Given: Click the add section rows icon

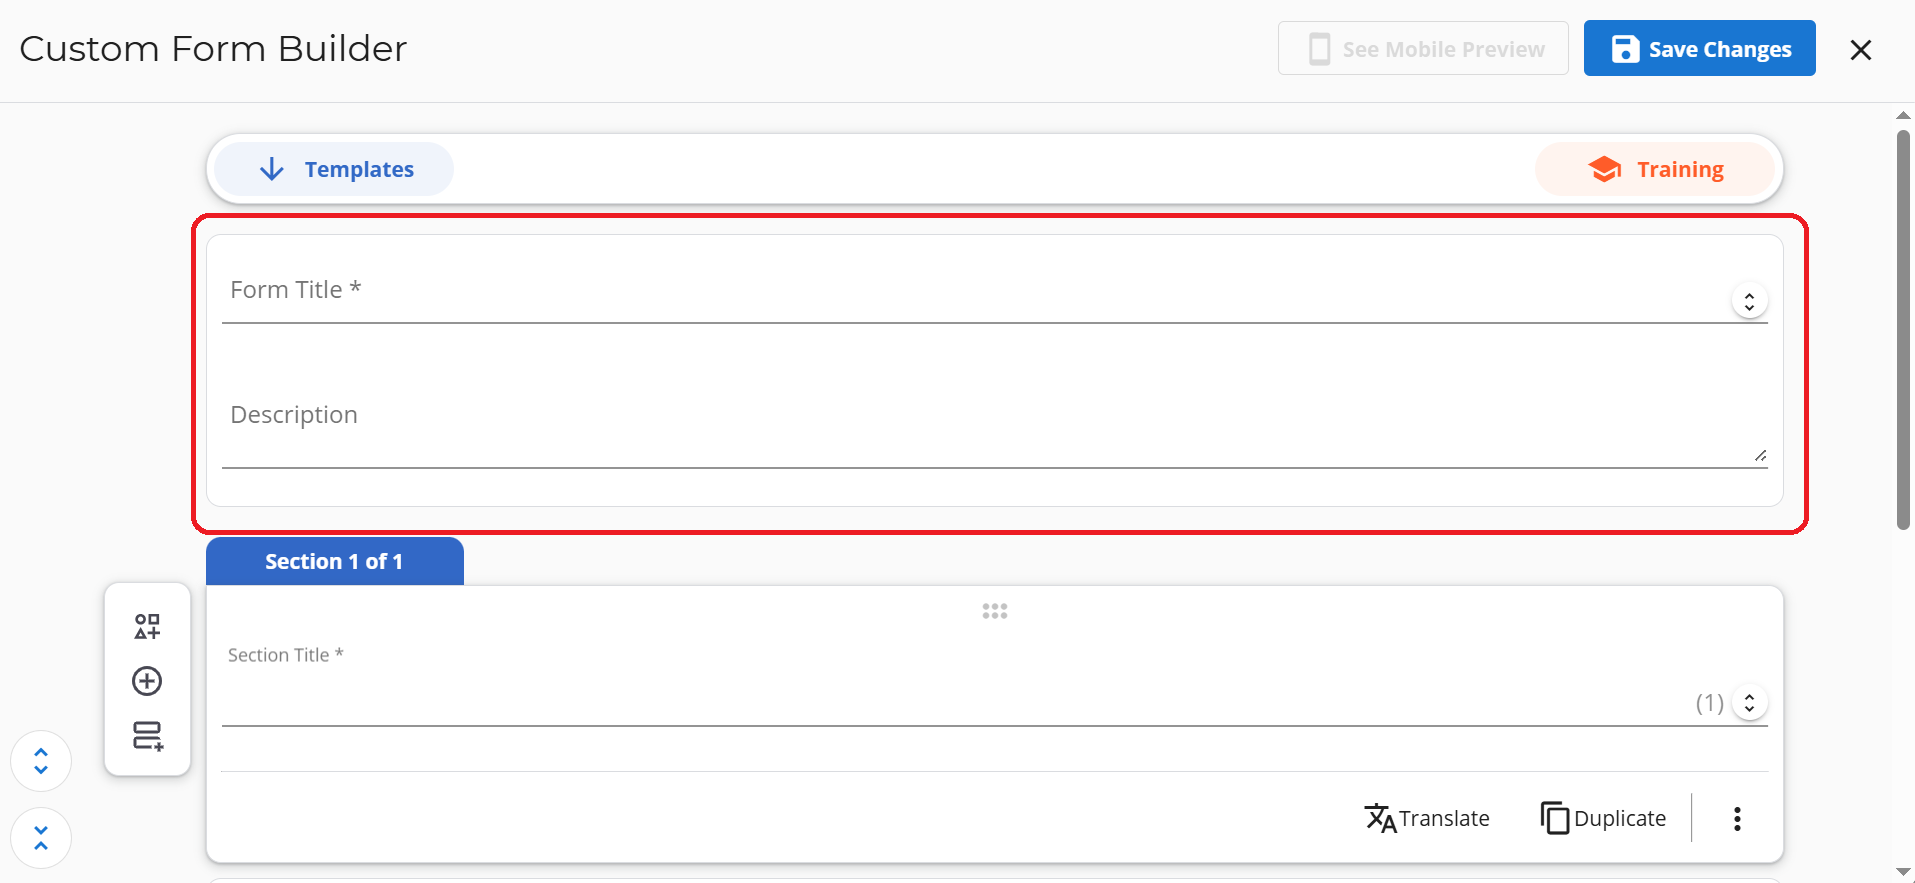Looking at the screenshot, I should (x=147, y=736).
